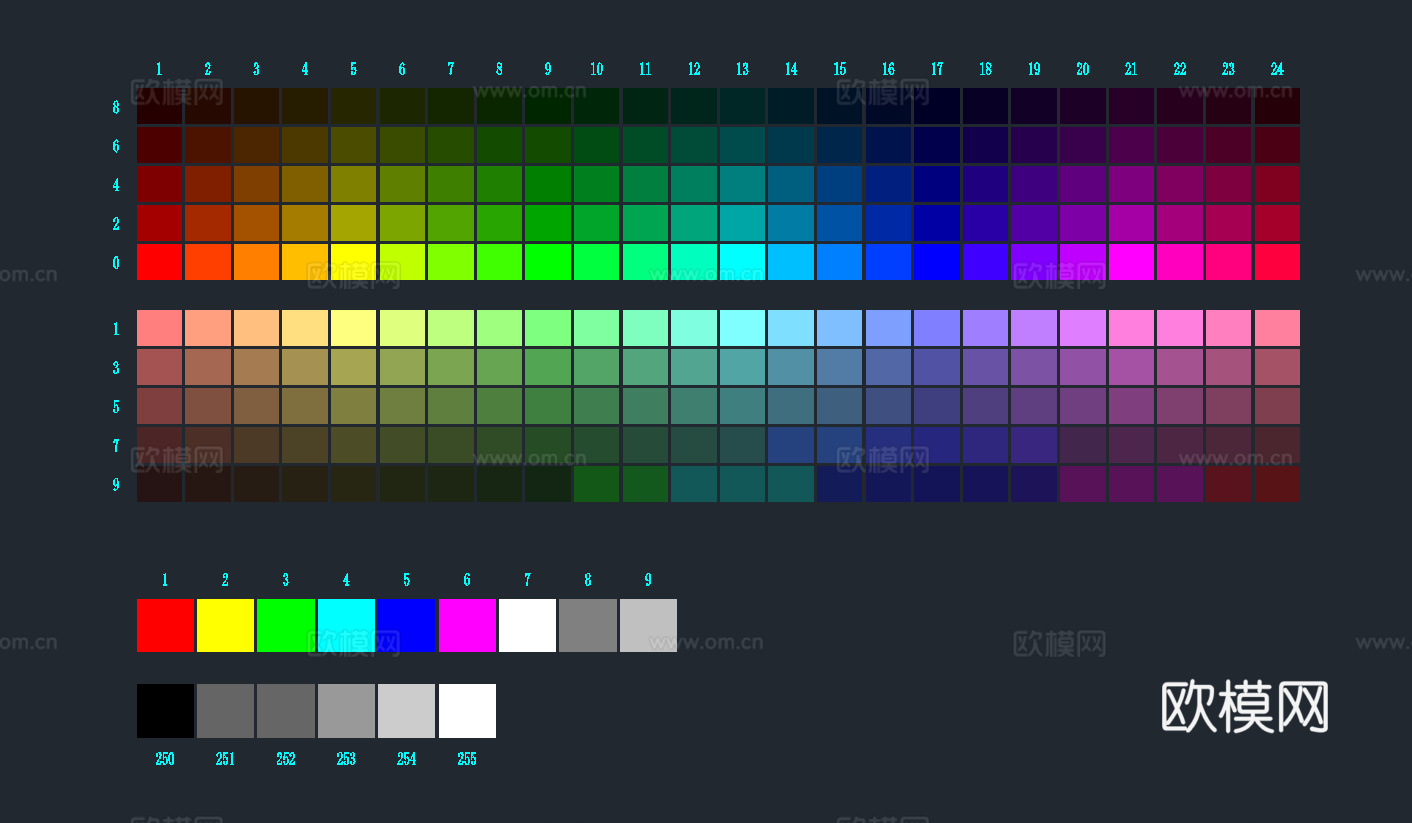
Task: Pick the dark maroon swatch at column 24, row 9
Action: 1277,484
